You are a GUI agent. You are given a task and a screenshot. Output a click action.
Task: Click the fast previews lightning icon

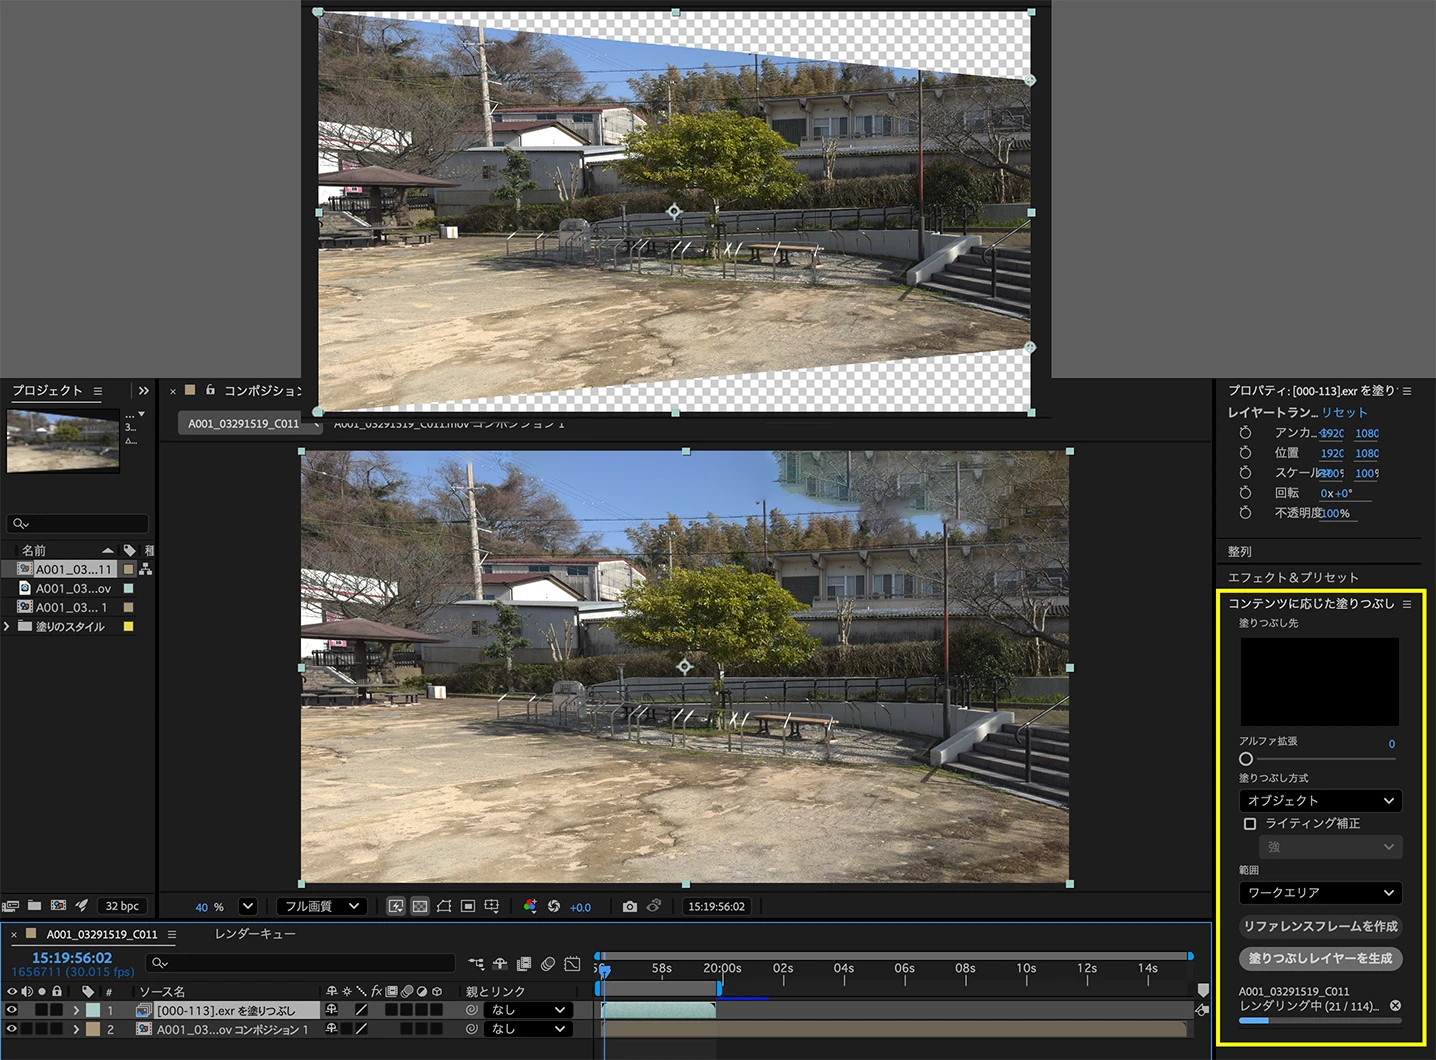point(396,906)
